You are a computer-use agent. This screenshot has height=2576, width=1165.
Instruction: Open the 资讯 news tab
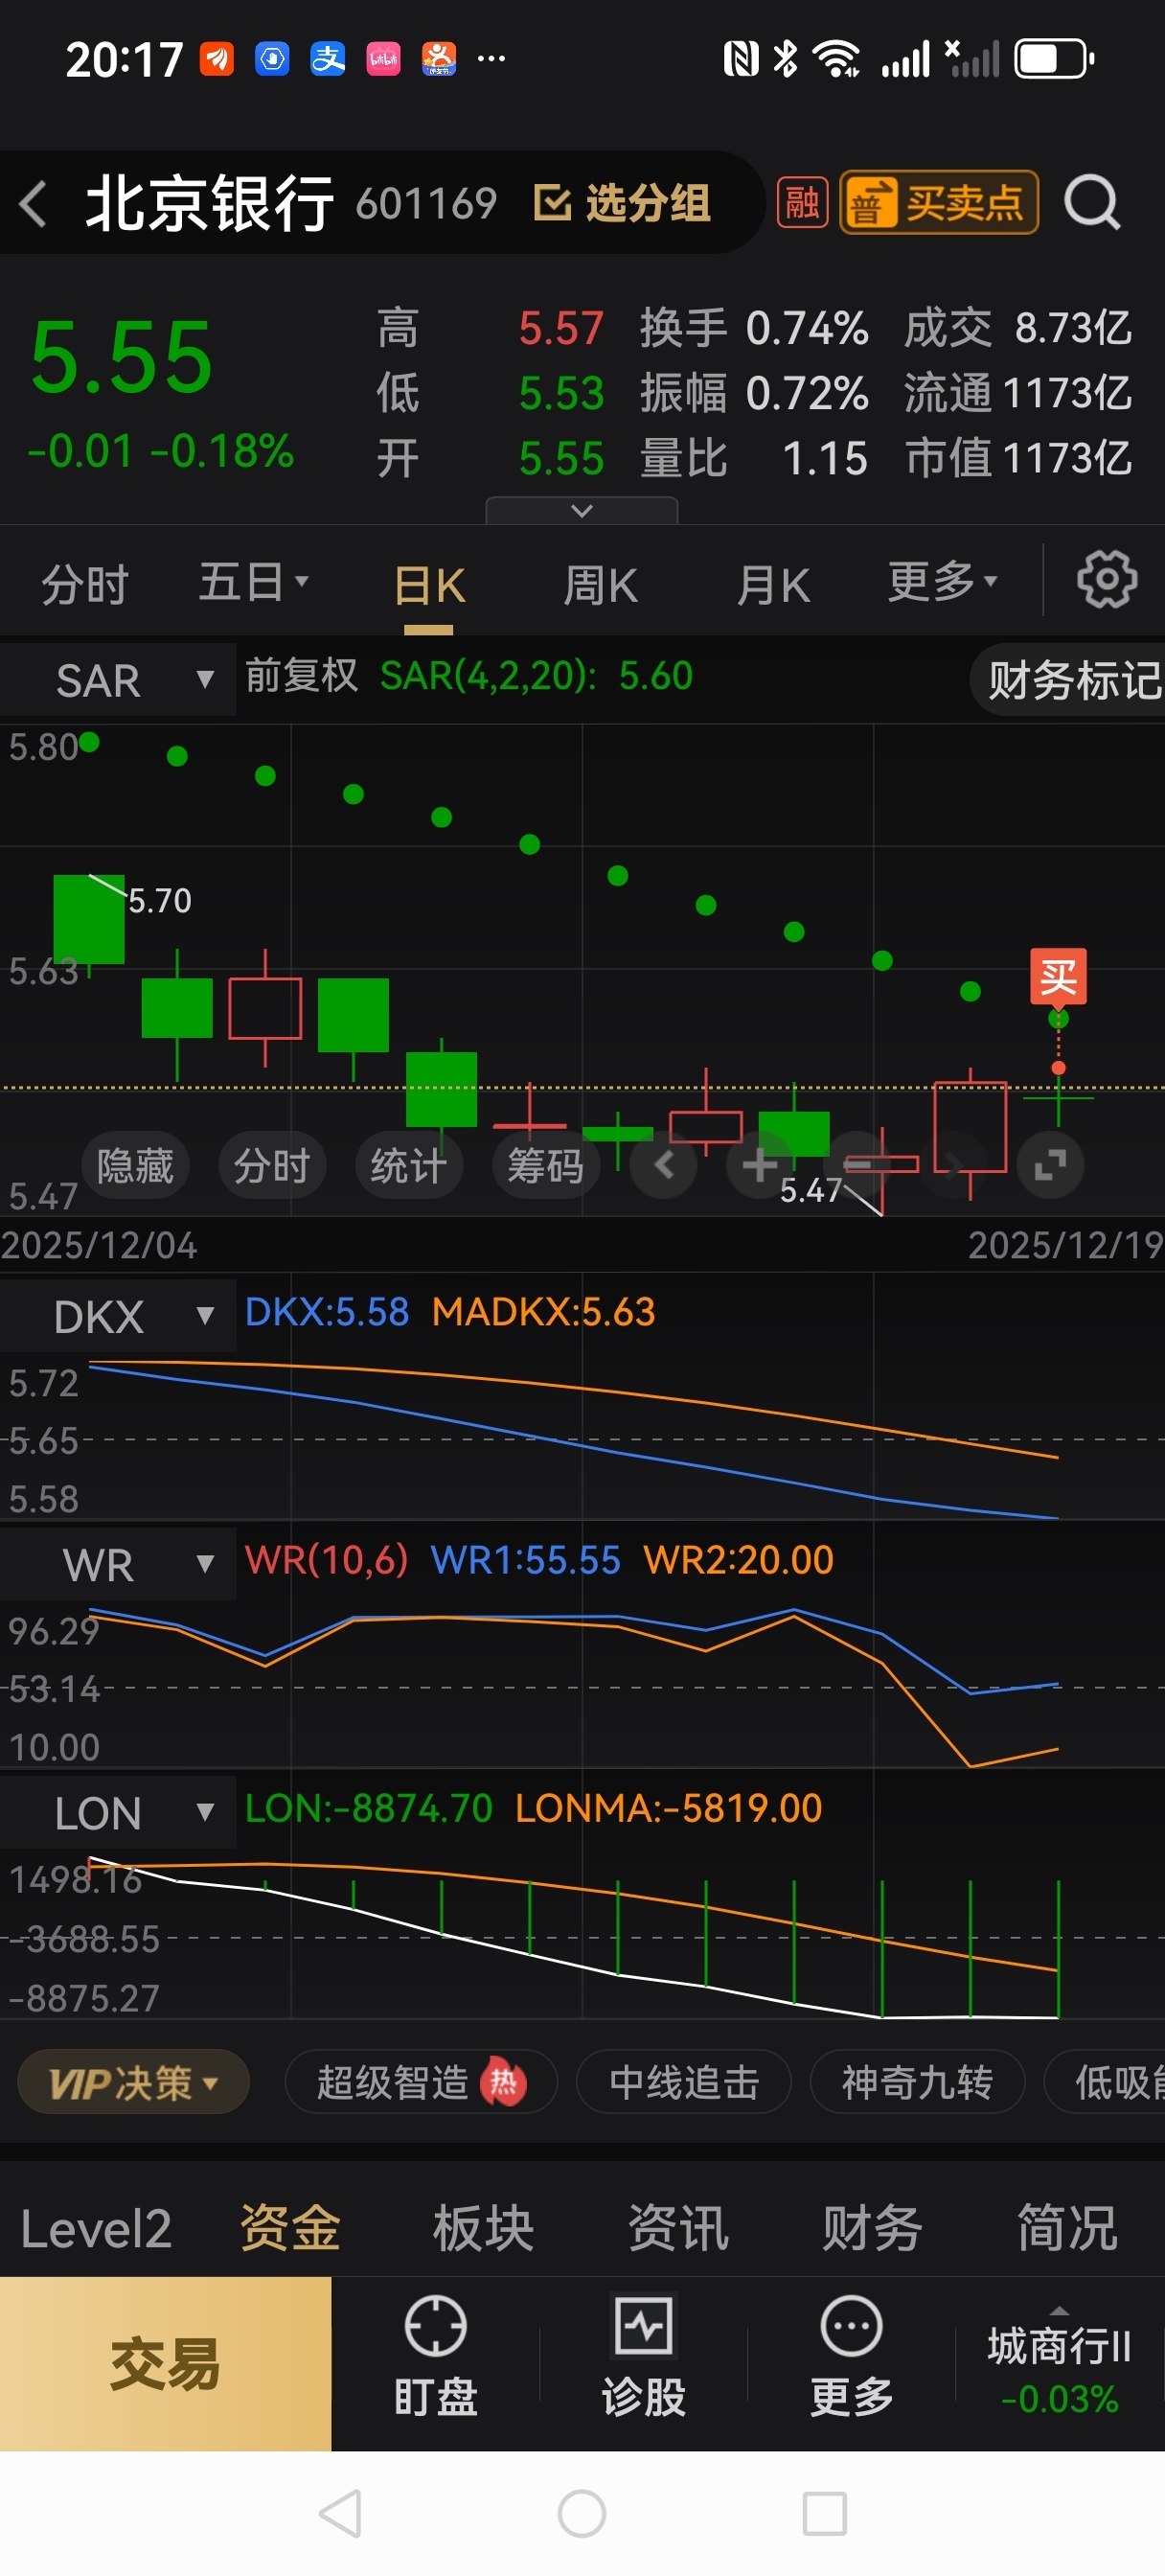click(x=678, y=2229)
